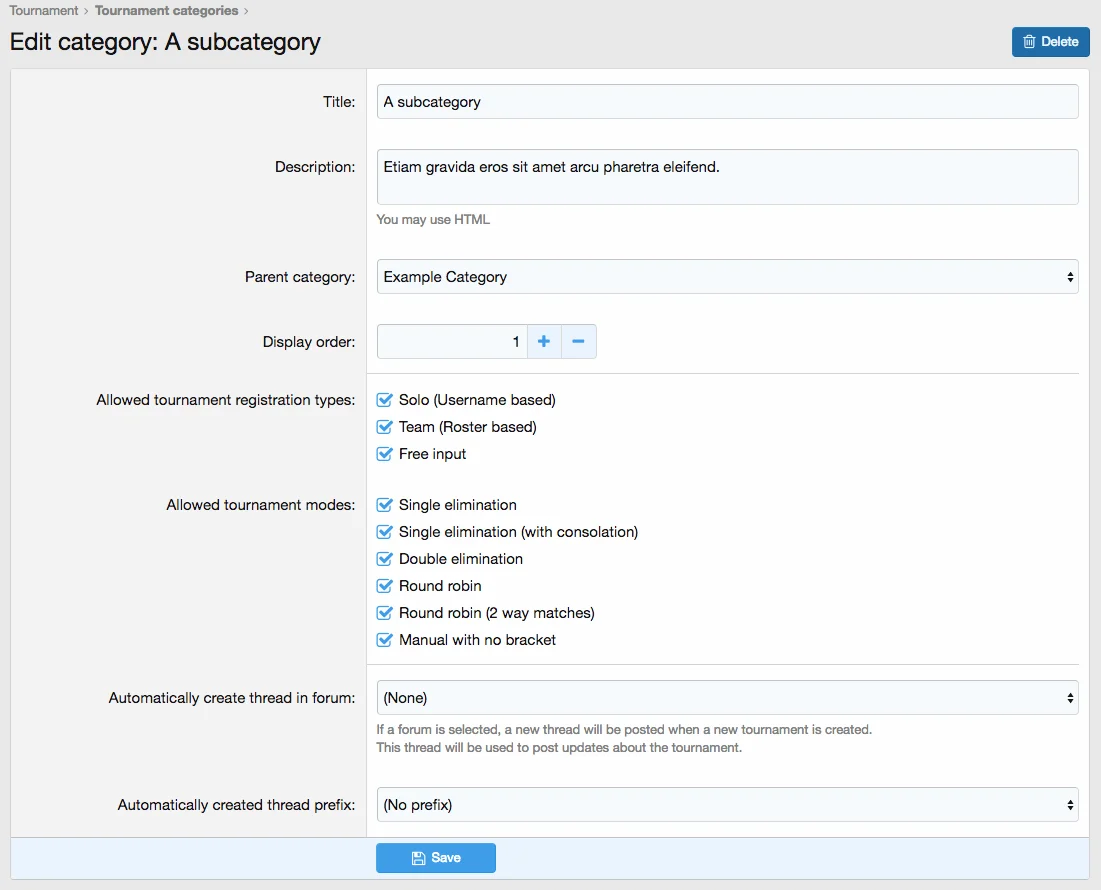Focus the Description text area
1101x890 pixels.
(727, 177)
